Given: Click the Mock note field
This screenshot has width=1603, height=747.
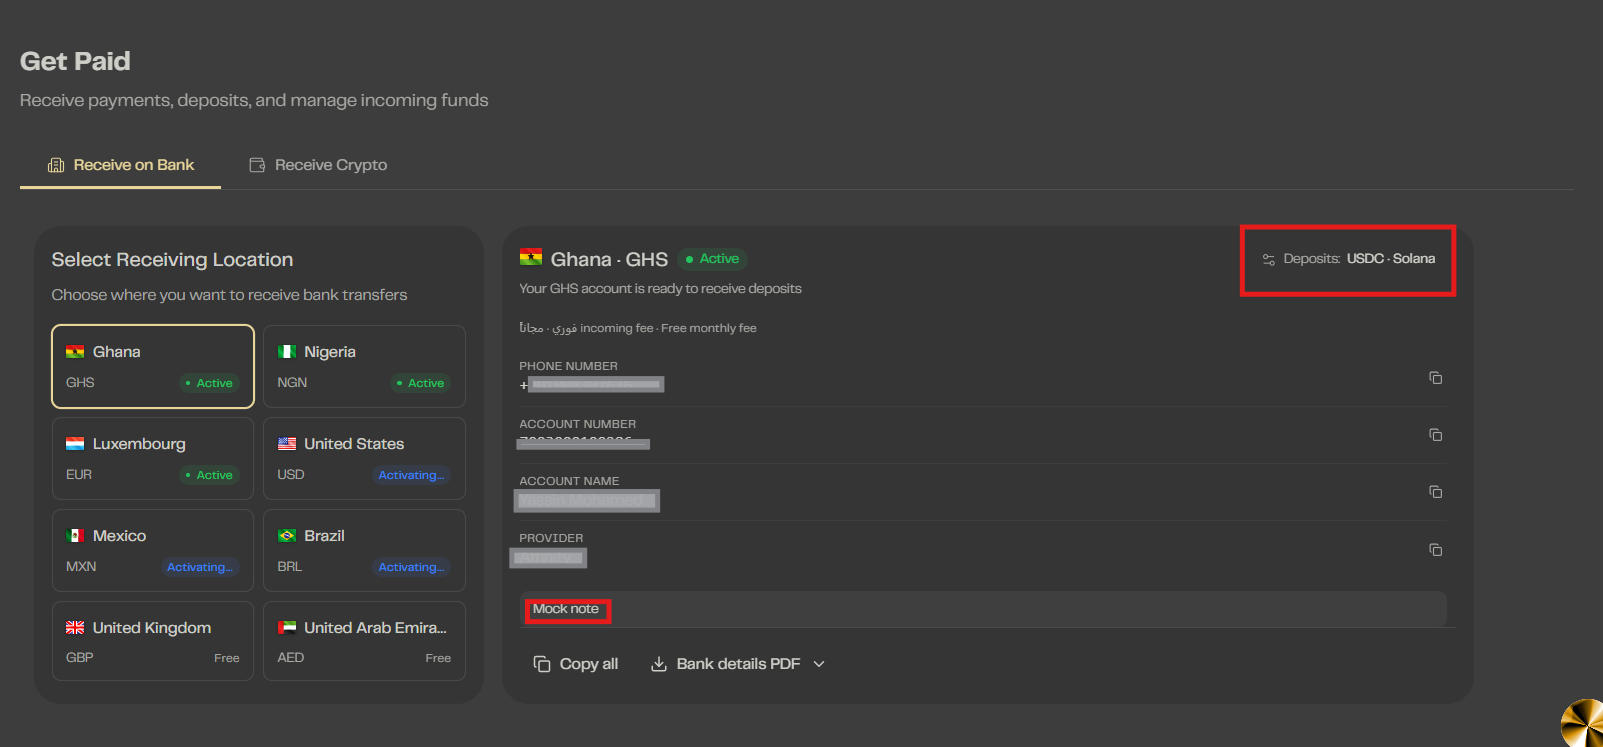Looking at the screenshot, I should coord(983,609).
